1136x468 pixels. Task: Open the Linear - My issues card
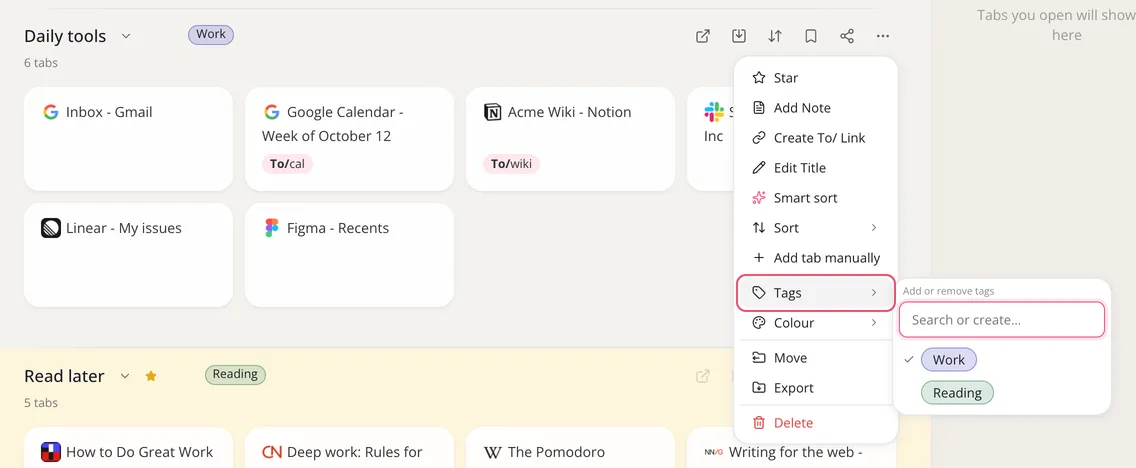pos(128,255)
